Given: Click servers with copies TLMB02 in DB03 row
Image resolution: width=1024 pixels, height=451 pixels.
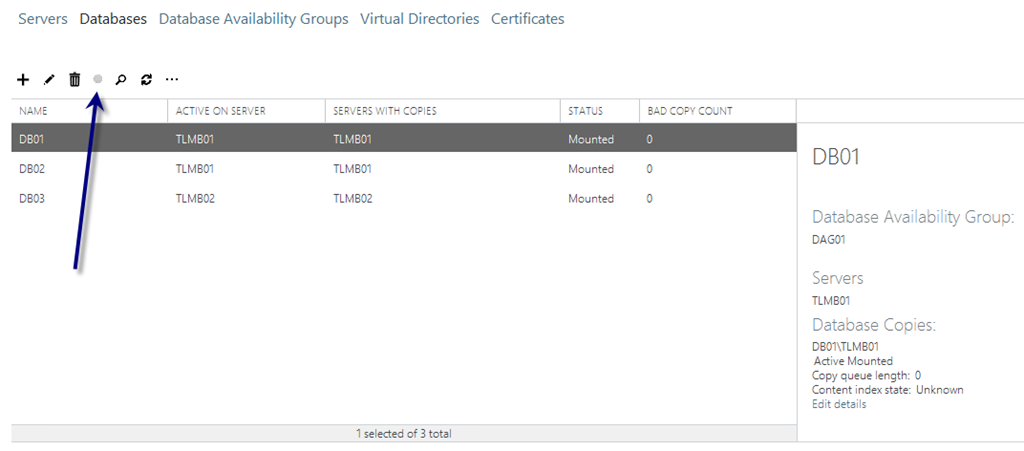Looking at the screenshot, I should pos(353,198).
